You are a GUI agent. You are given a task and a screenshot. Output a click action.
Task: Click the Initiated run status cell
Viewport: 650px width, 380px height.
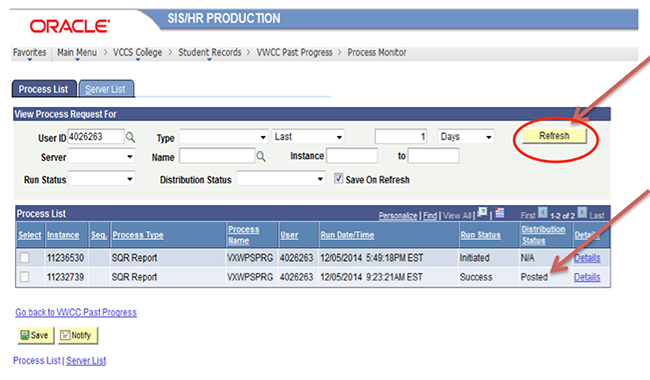point(475,258)
